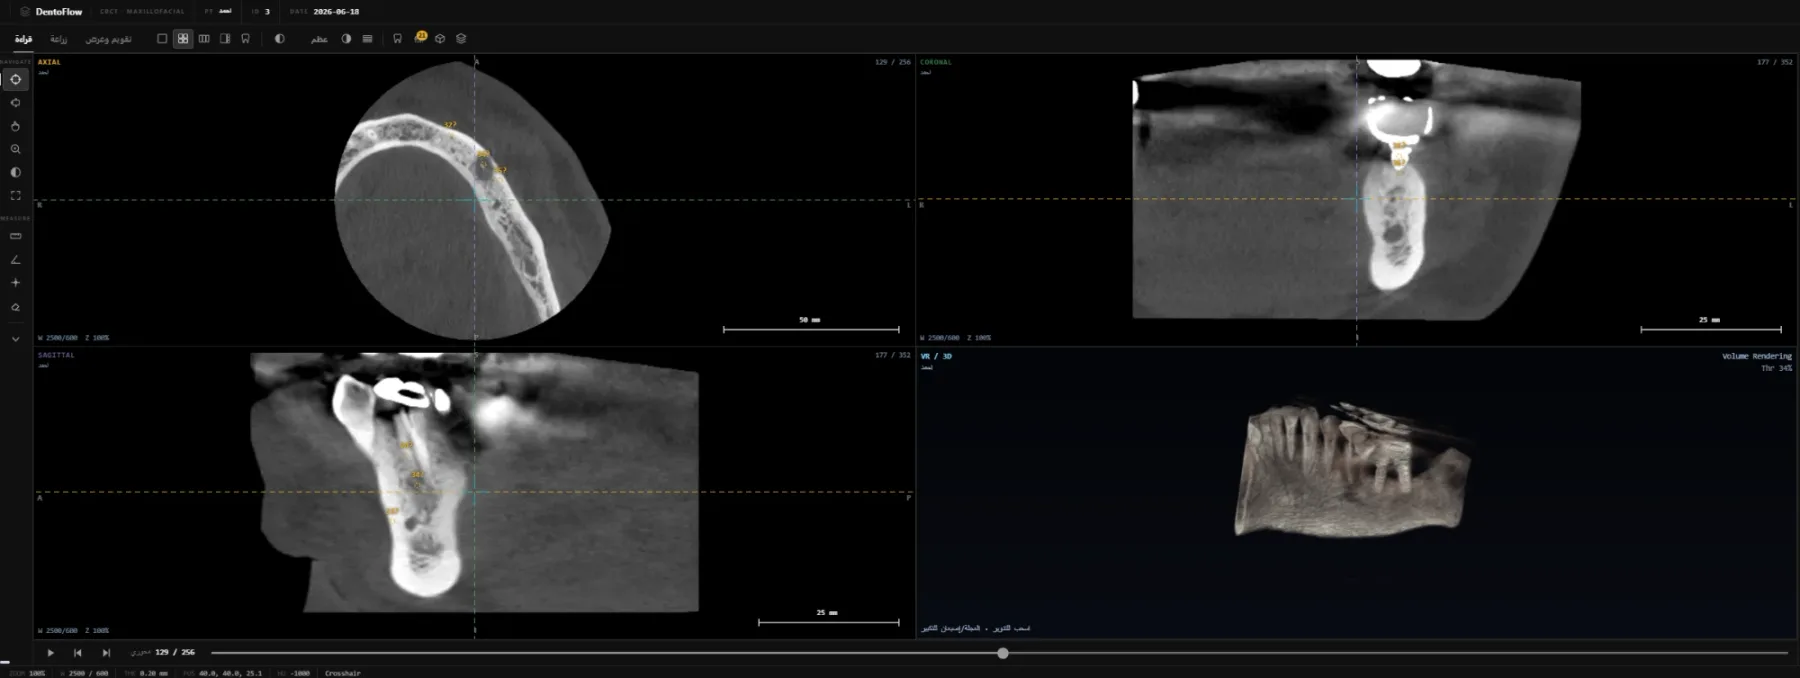
Task: Select the point marker measure tool
Action: coord(15,283)
